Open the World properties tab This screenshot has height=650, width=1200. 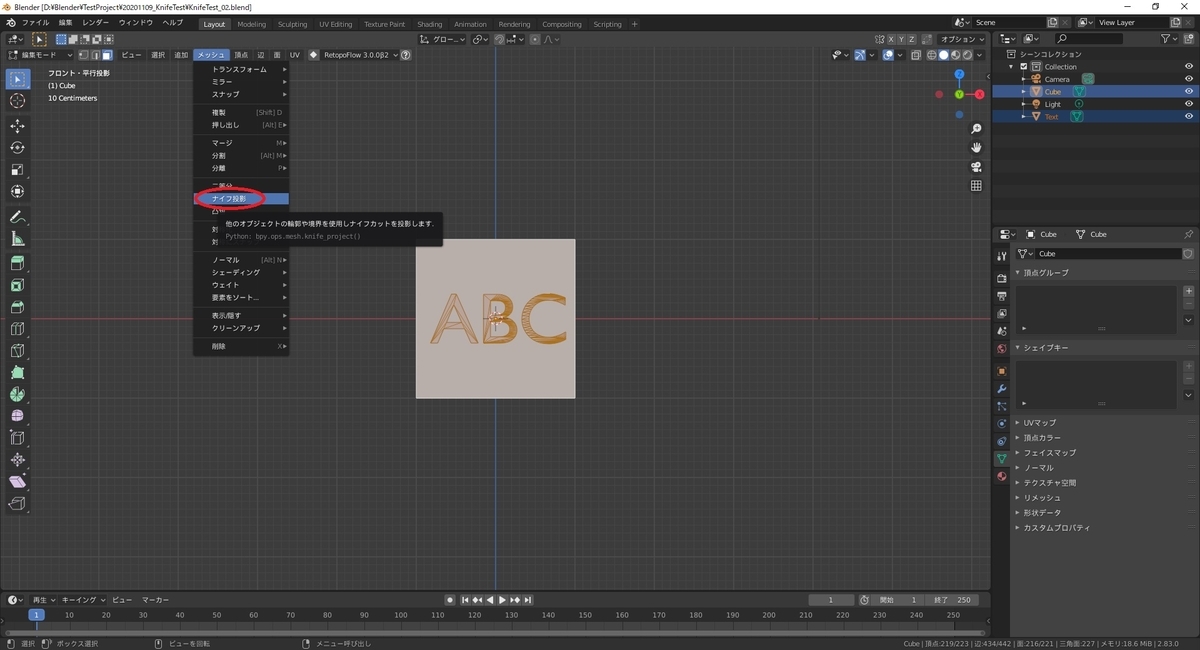1001,349
